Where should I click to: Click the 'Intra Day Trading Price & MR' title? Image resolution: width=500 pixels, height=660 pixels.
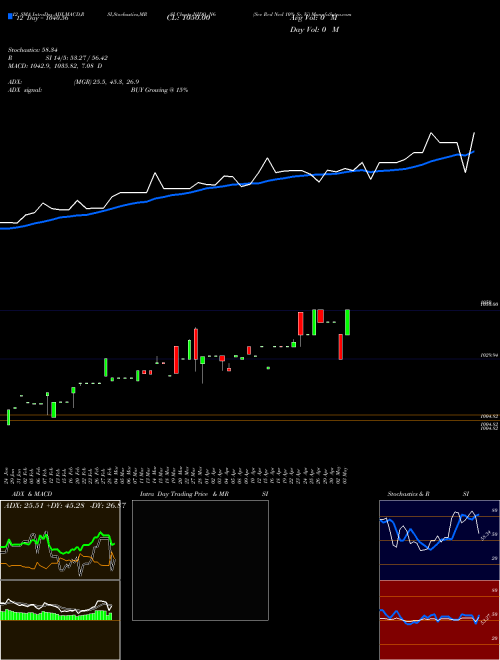(184, 494)
